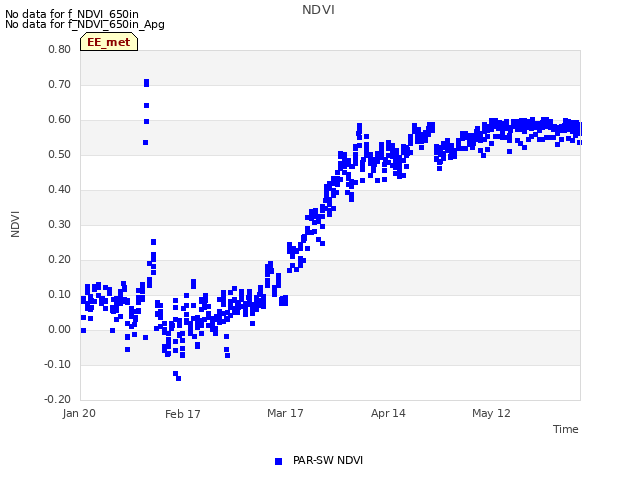Click 'No data for f_NDVI_650in_Apg' message
The width and height of the screenshot is (640, 480).
click(85, 24)
